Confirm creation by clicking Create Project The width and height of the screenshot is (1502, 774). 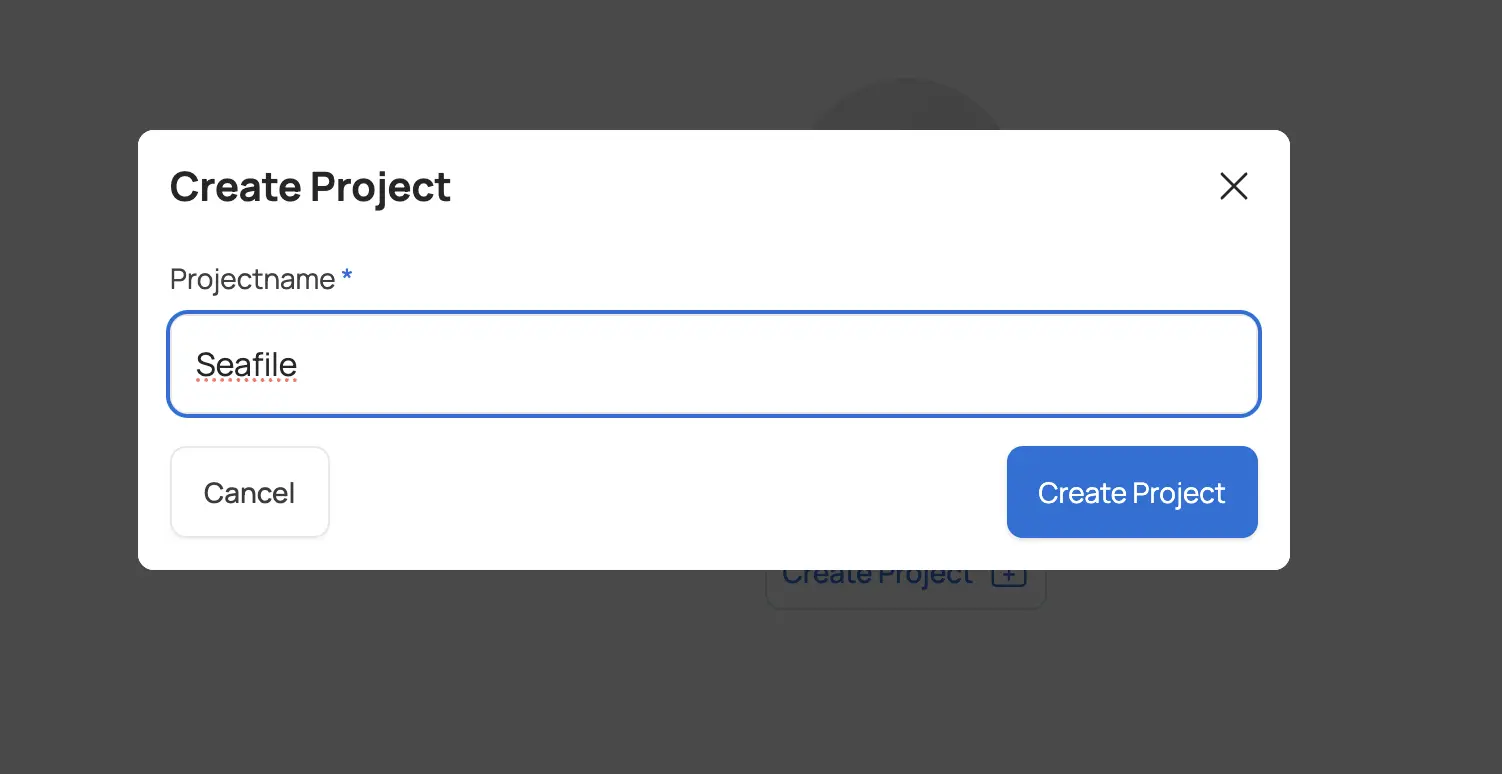coord(1131,492)
